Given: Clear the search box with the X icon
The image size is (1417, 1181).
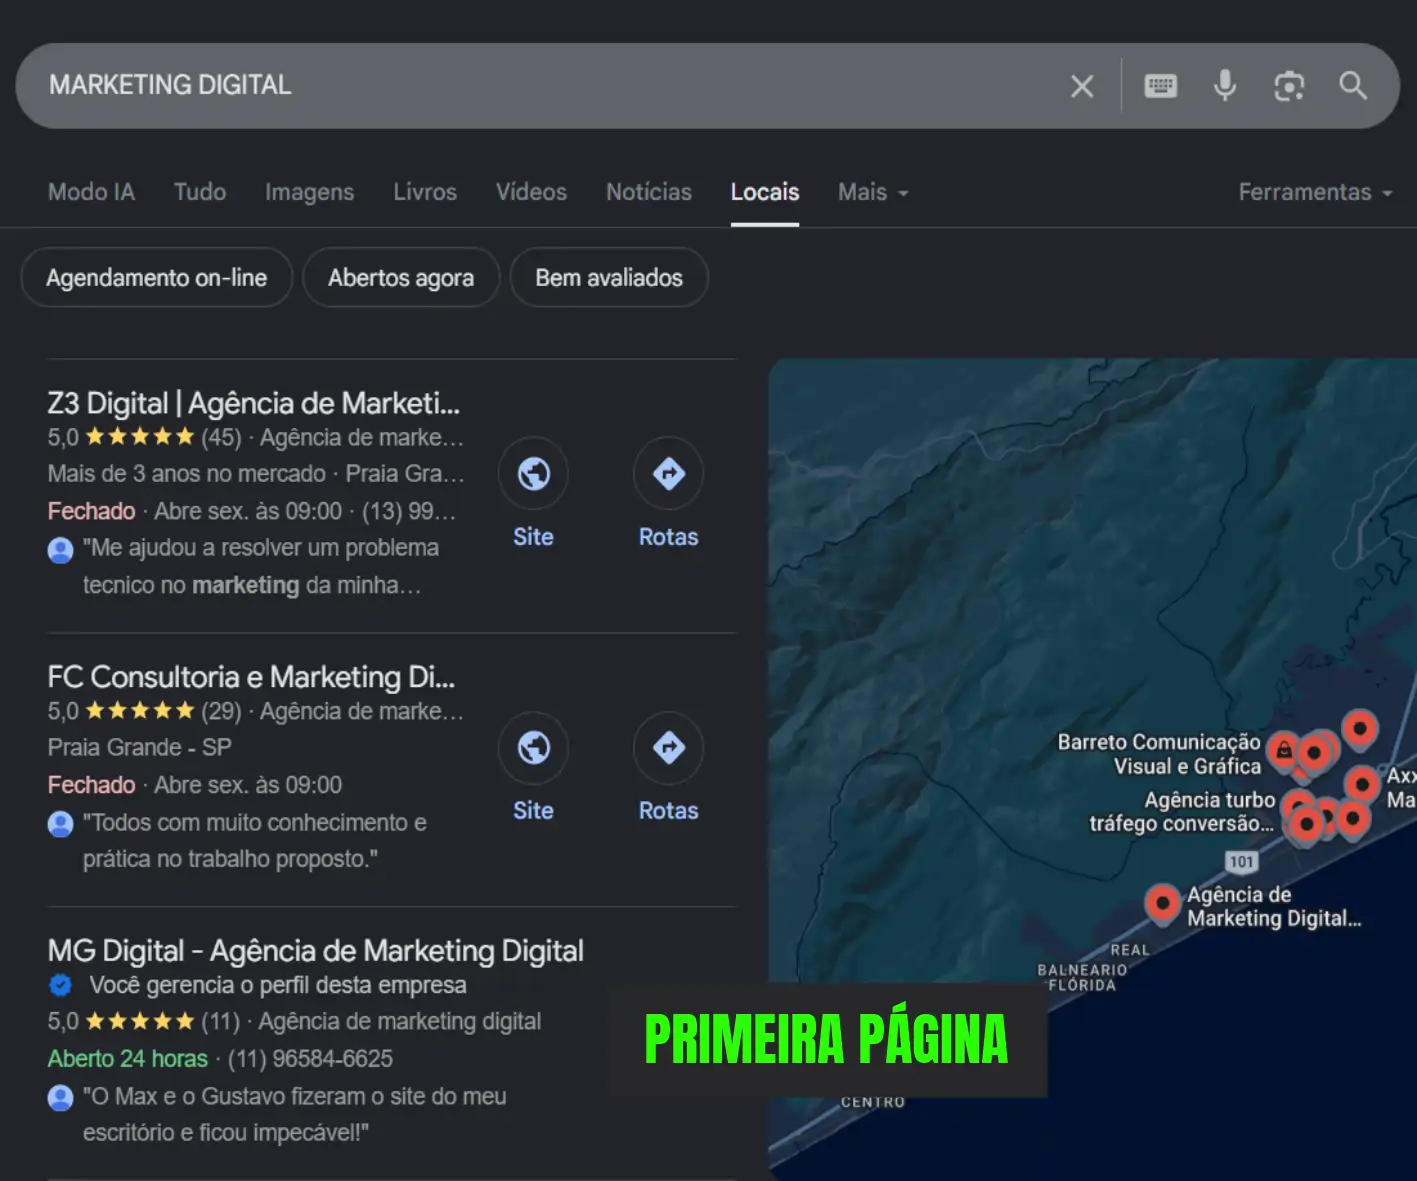Looking at the screenshot, I should 1082,86.
